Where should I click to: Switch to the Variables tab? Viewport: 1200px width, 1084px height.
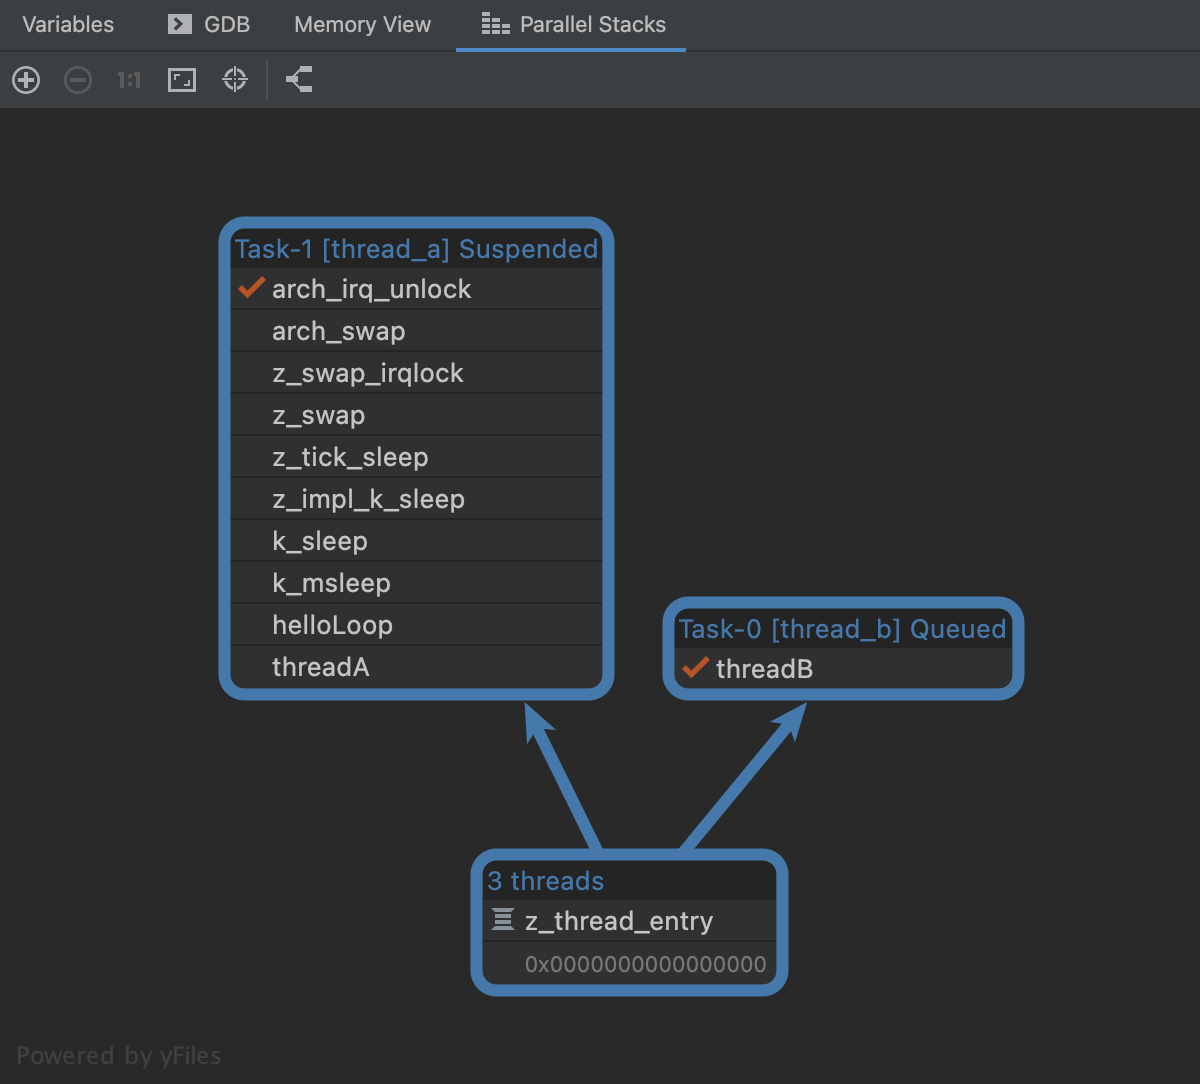(68, 25)
